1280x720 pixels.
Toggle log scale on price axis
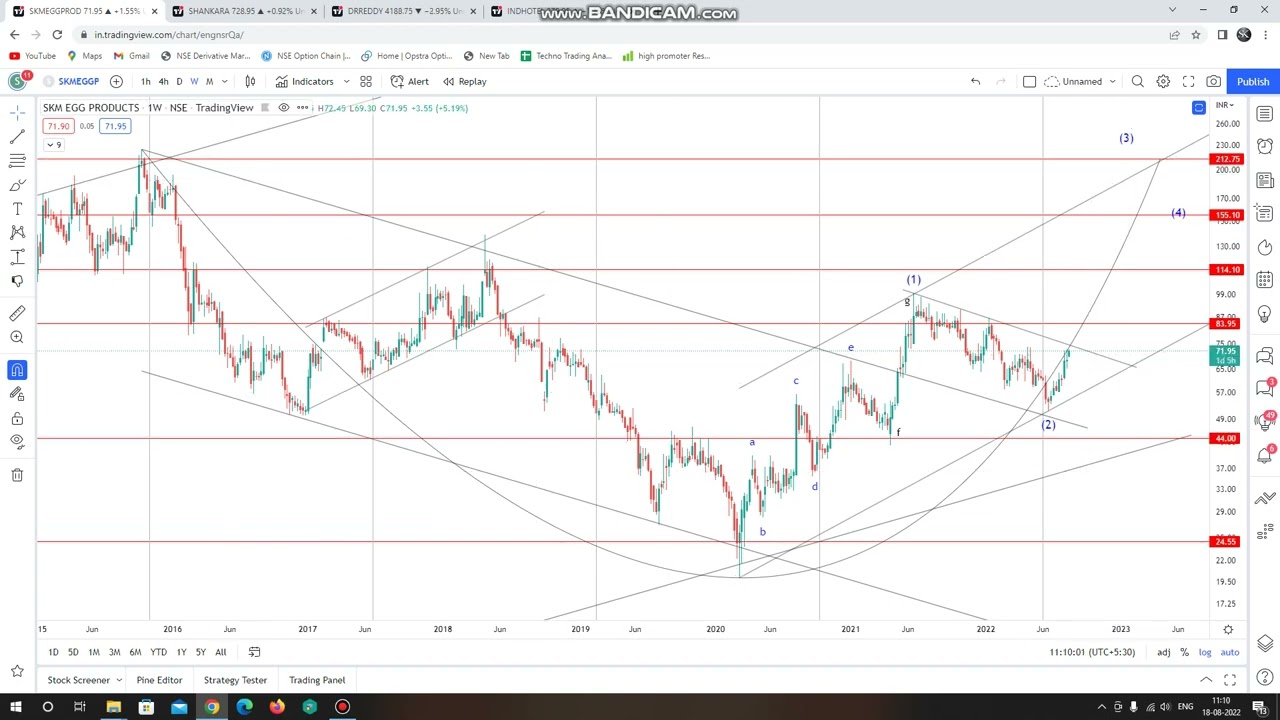[1205, 652]
